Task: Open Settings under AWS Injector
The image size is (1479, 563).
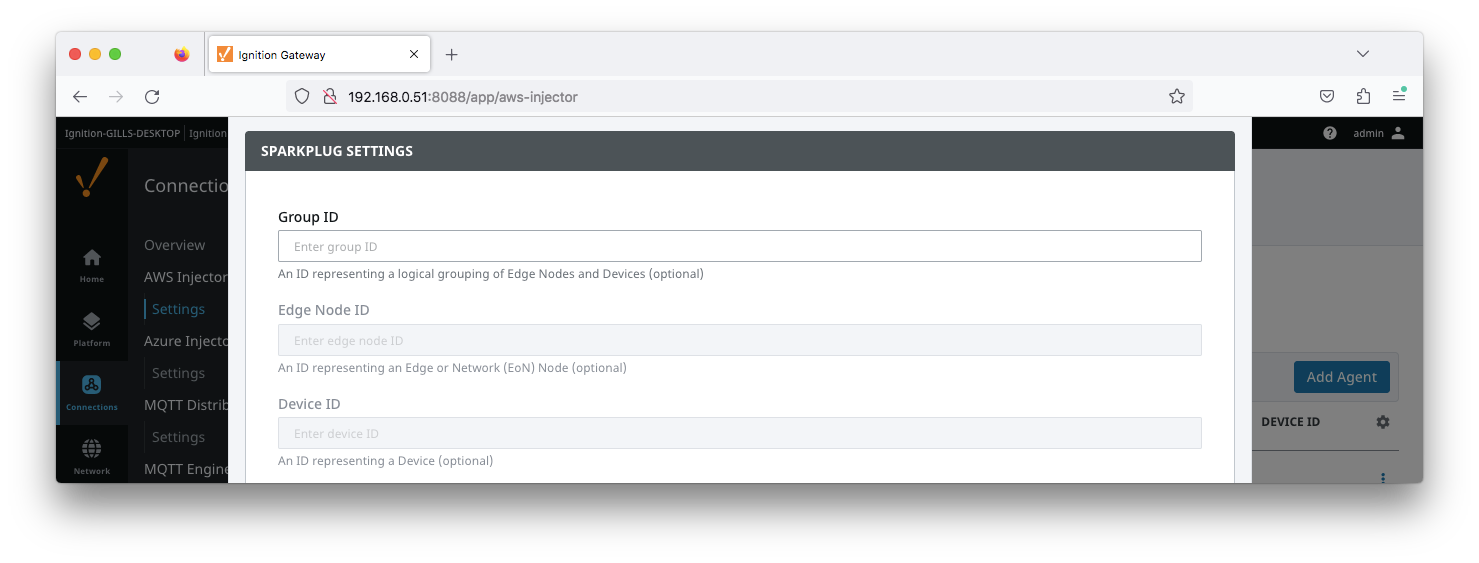Action: pos(178,309)
